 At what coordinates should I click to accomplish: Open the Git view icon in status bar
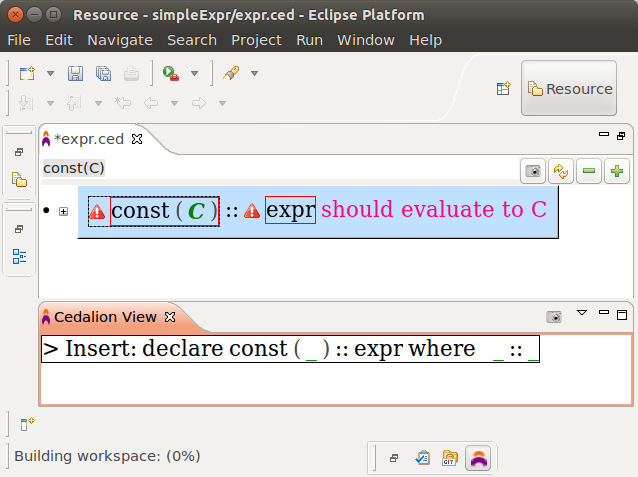point(450,457)
